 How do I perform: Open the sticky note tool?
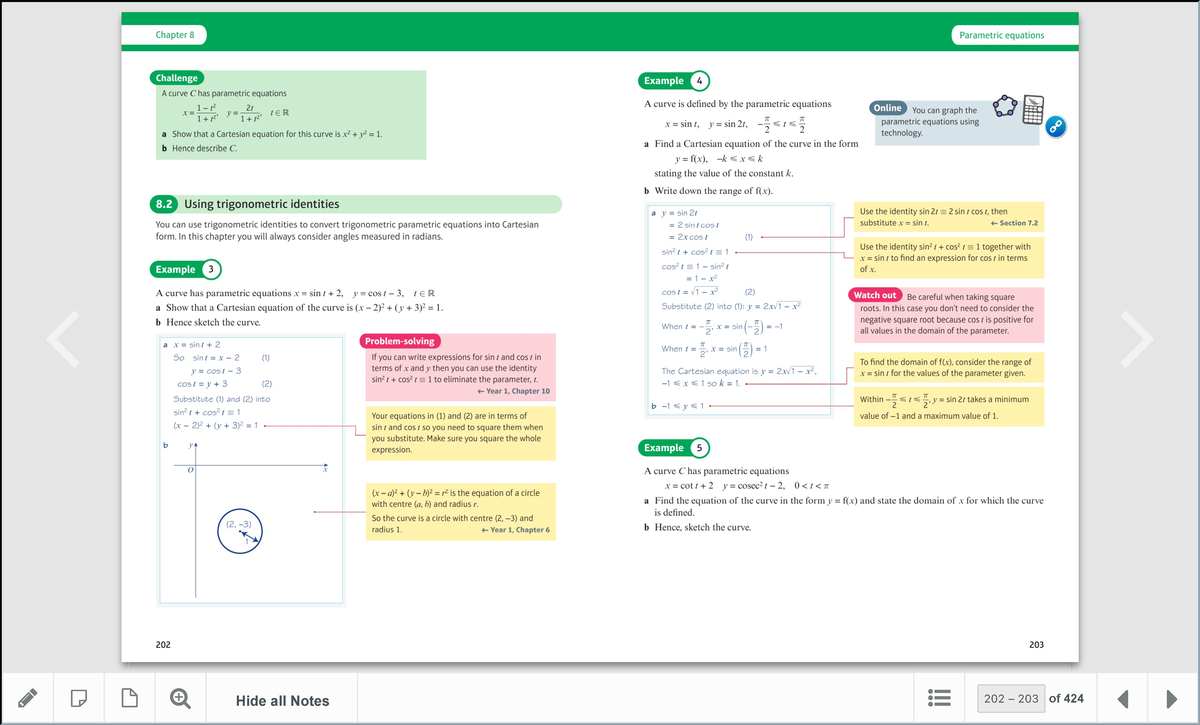point(80,698)
